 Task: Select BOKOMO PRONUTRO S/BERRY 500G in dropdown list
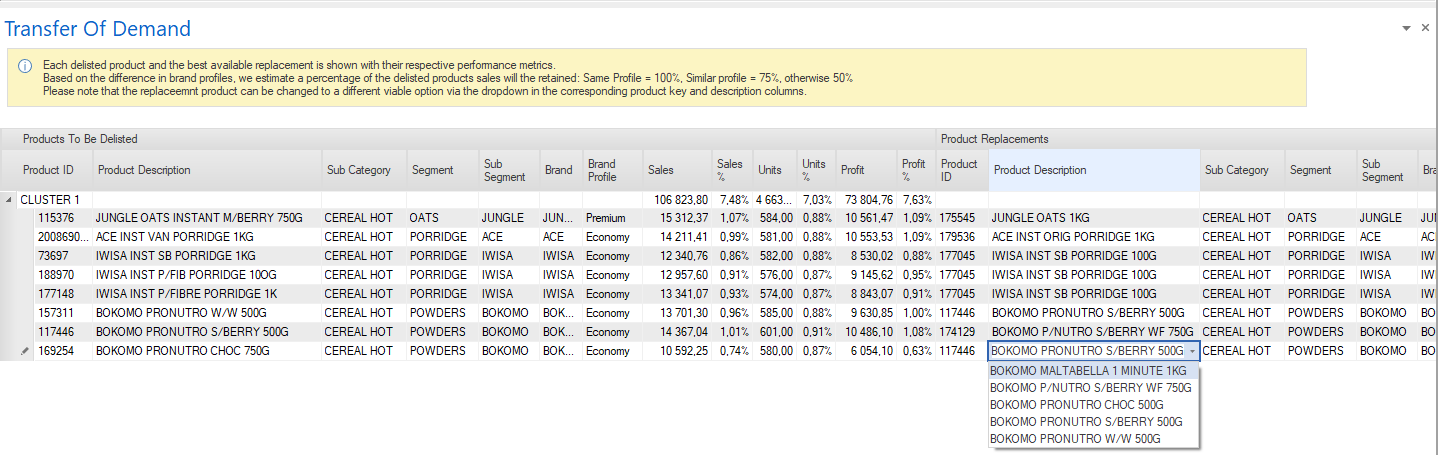[x=1094, y=422]
